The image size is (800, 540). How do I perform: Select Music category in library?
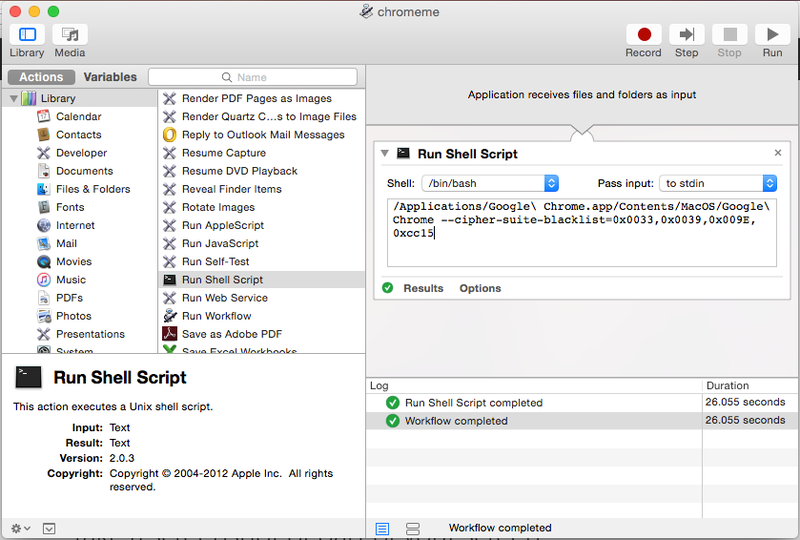coord(71,280)
